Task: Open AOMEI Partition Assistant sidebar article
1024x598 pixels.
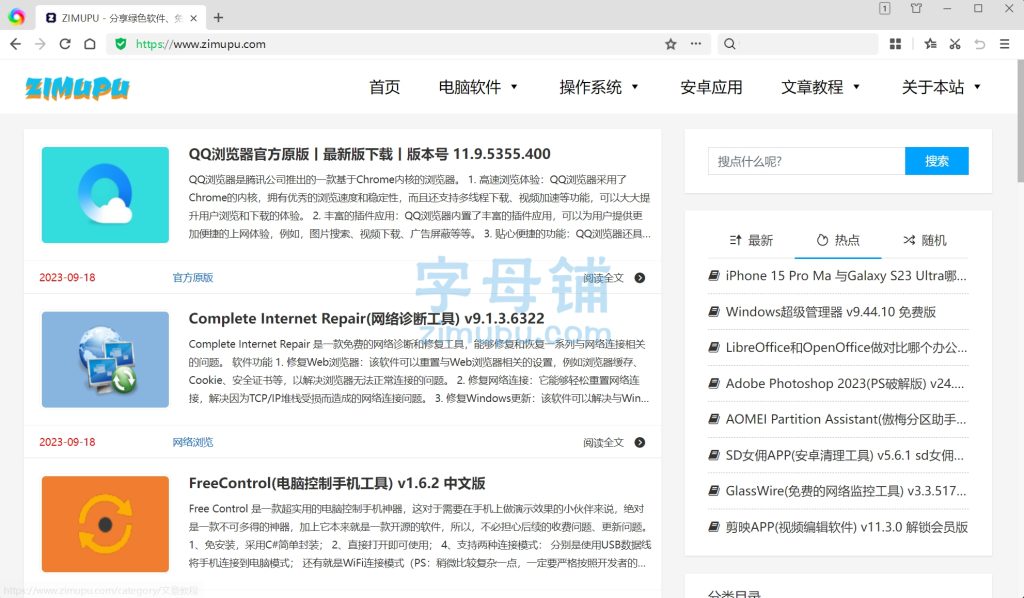Action: 846,419
